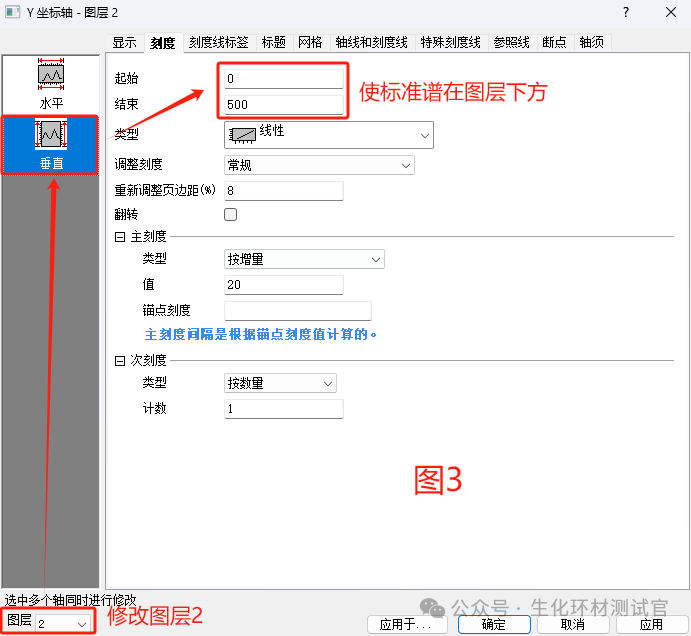Switch to the 轴线和刻度线 tab
Viewport: 691px width, 636px height.
[x=372, y=43]
